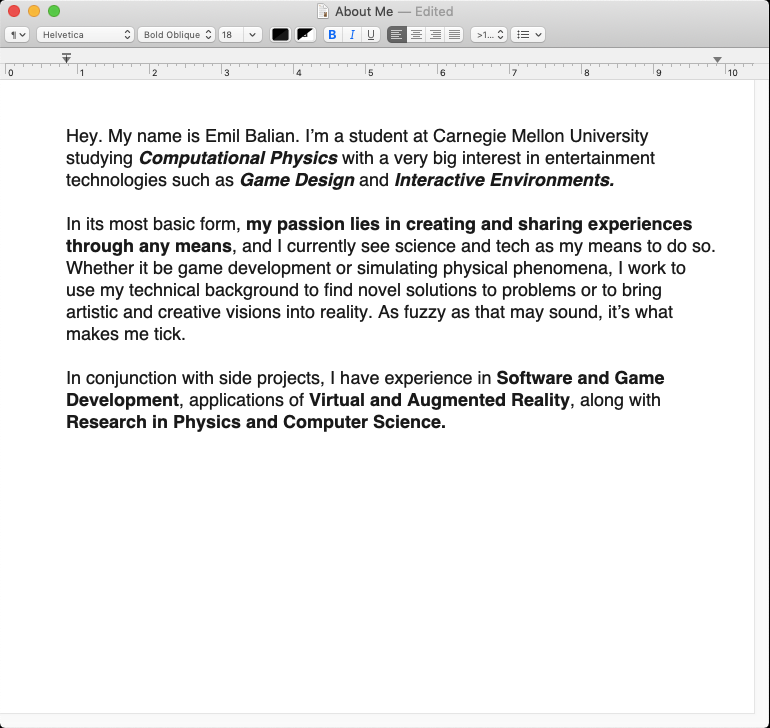The image size is (770, 728).
Task: Click the text "Carnegie Mellon University"
Action: [540, 136]
